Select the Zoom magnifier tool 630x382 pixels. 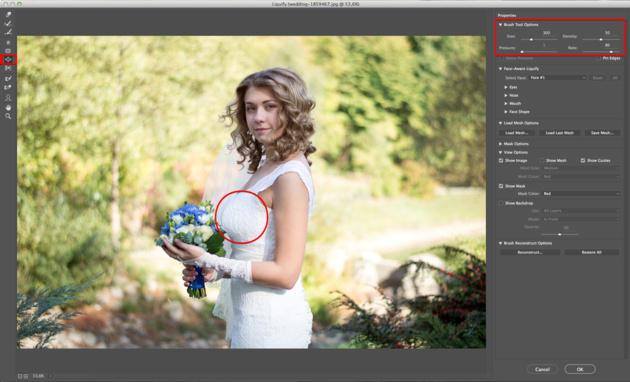(x=8, y=116)
